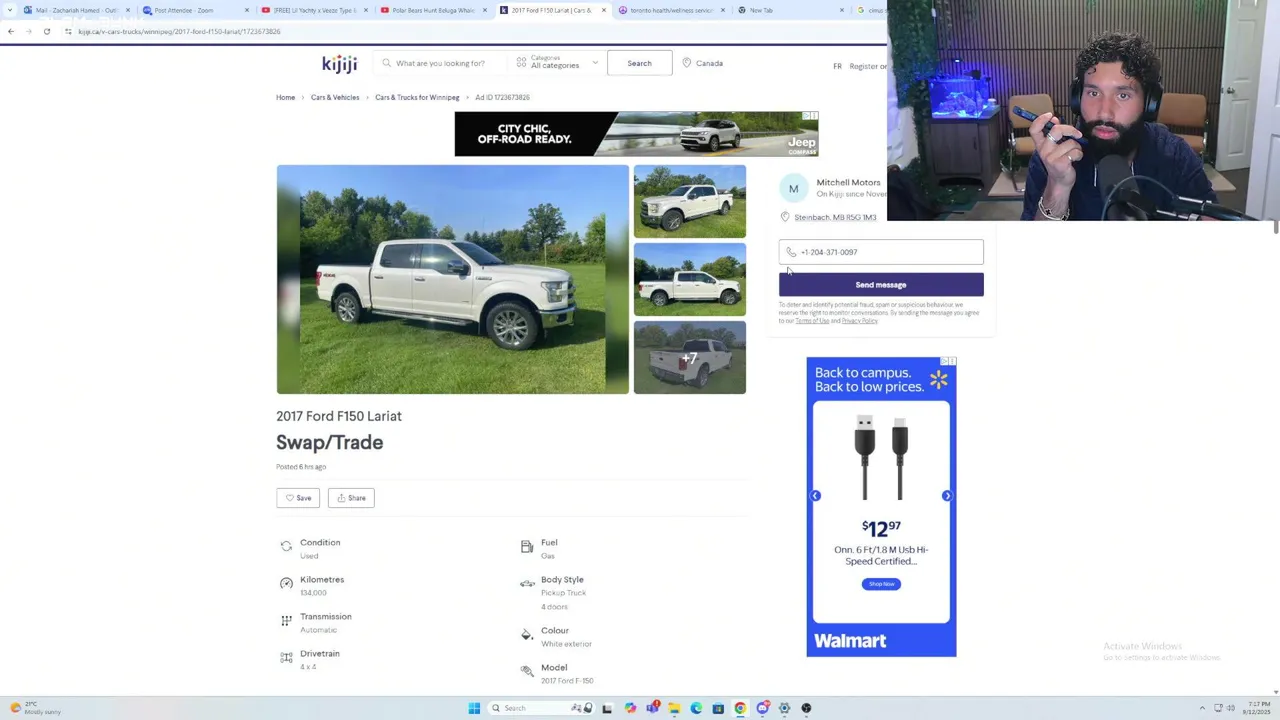Click the browser back arrow

(10, 31)
